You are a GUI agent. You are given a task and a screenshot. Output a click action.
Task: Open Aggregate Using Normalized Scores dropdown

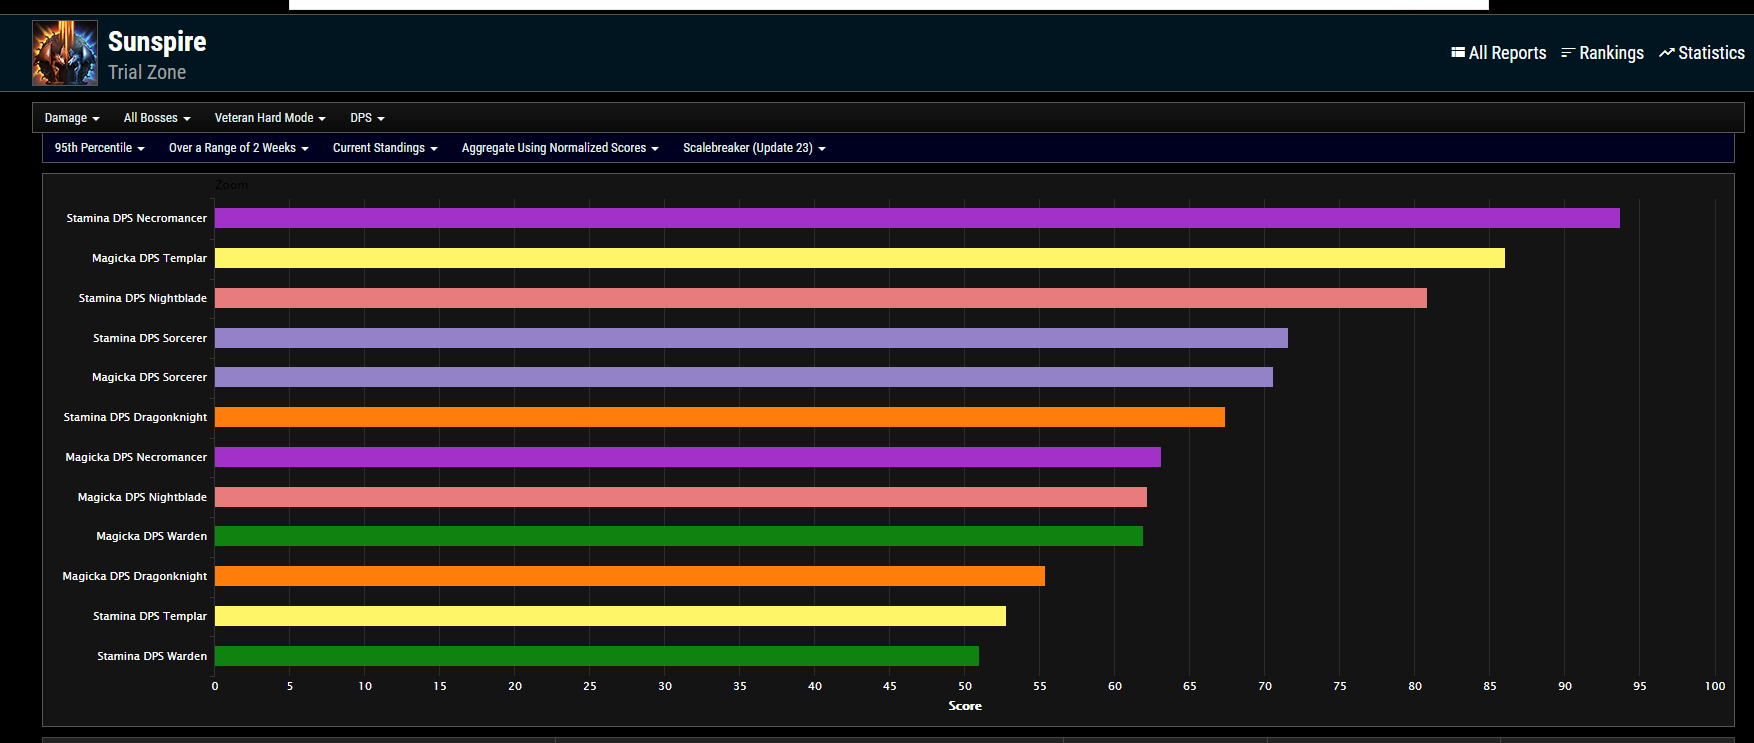[560, 148]
